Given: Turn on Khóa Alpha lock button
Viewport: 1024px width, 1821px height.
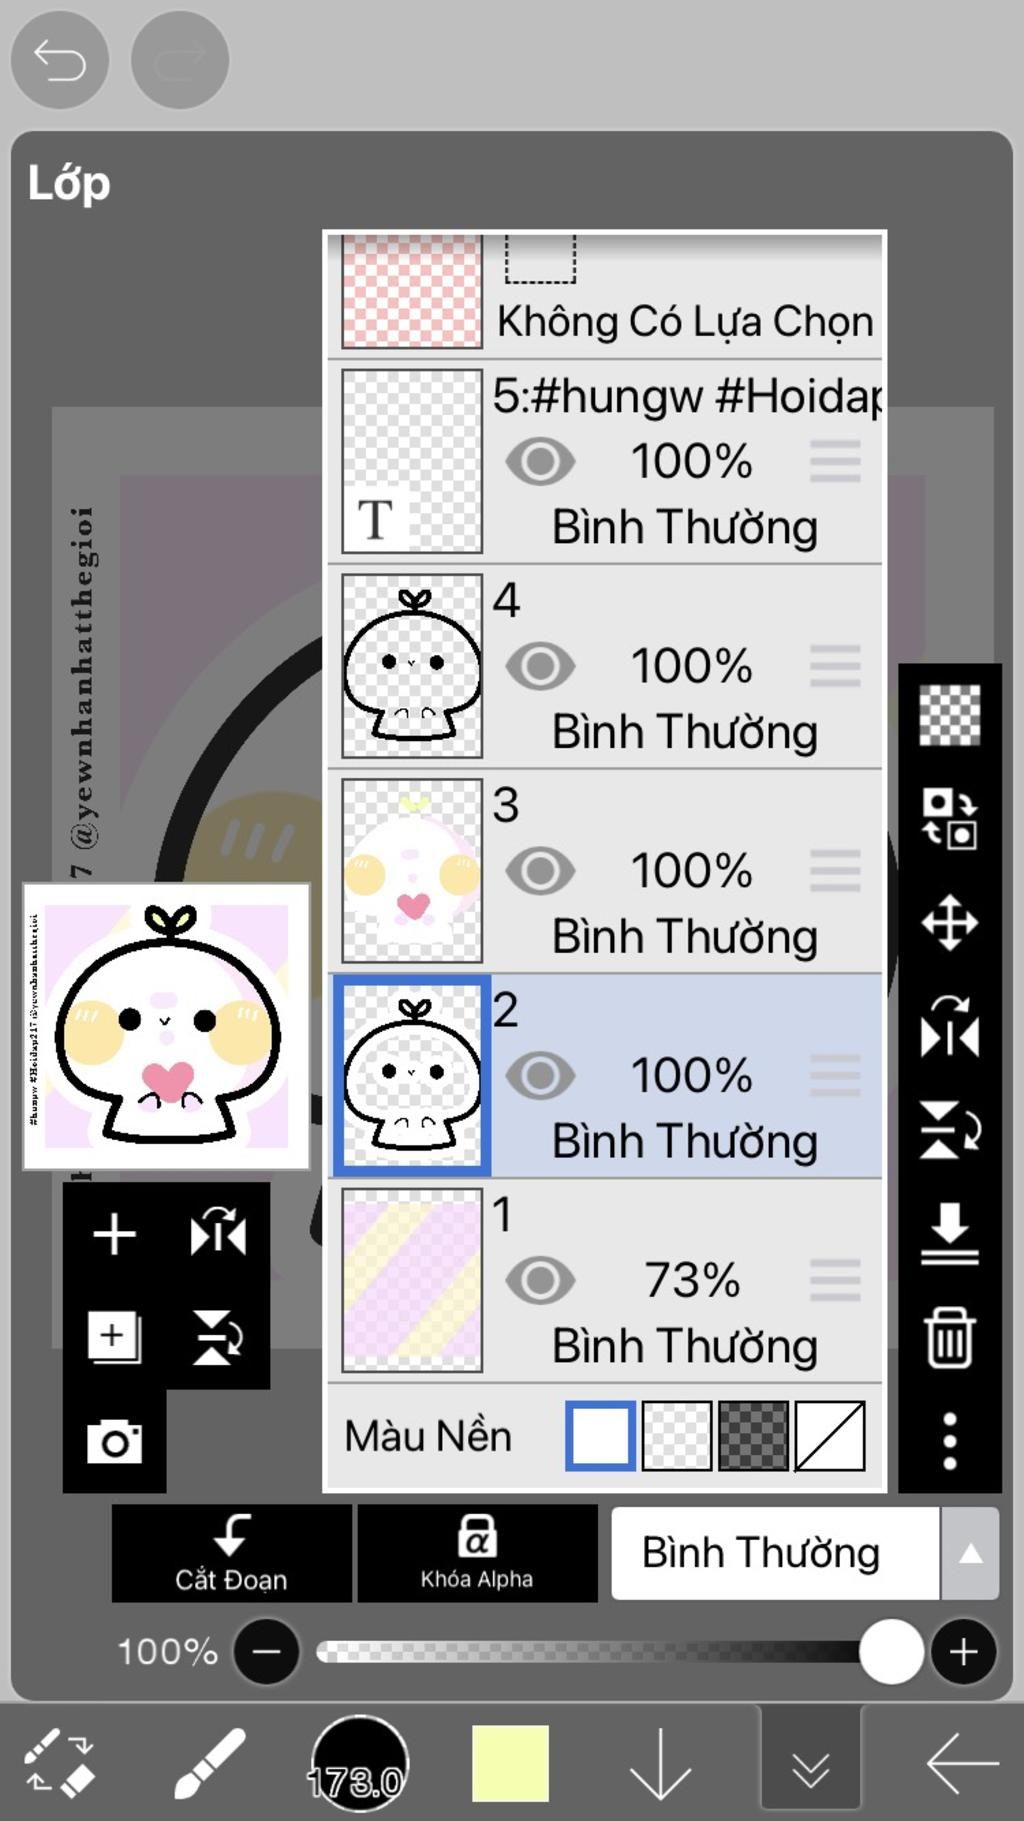Looking at the screenshot, I should point(477,1553).
